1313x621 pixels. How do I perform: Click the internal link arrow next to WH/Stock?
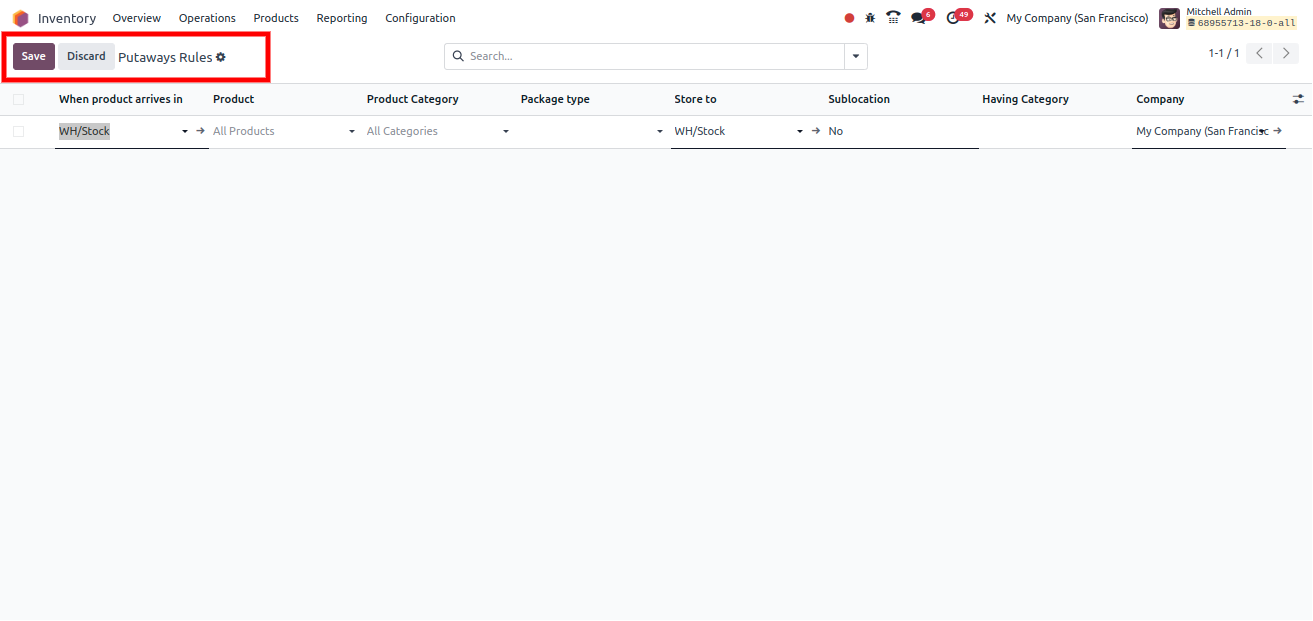pos(199,131)
